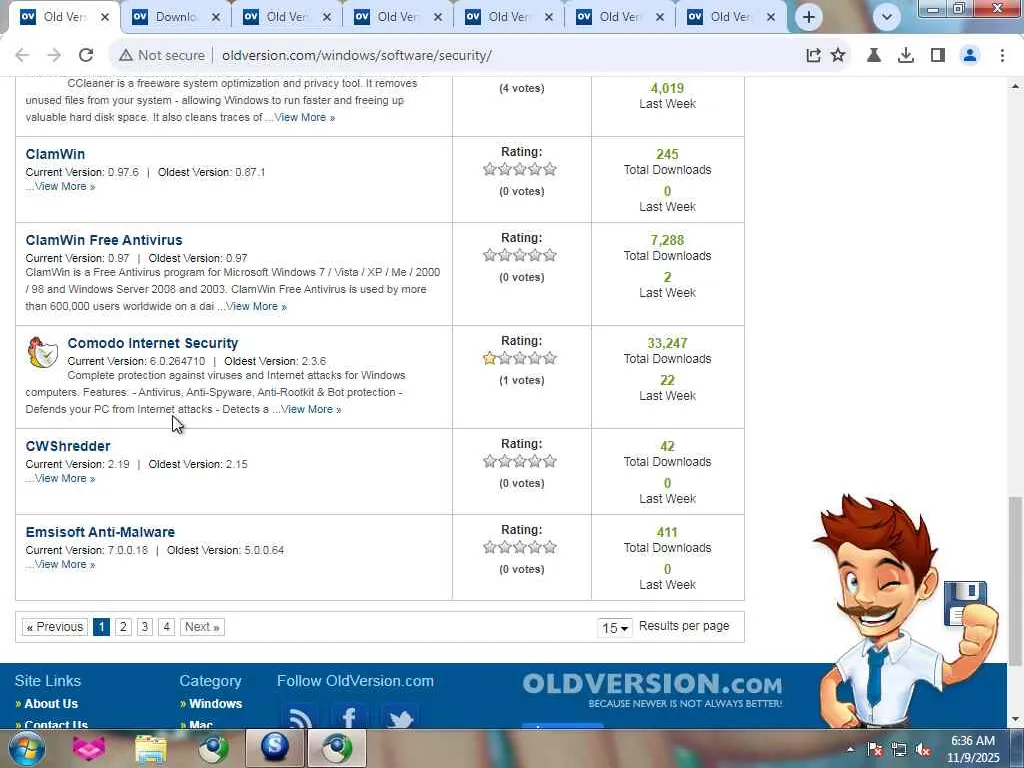Open the Chrome three-dot menu
The width and height of the screenshot is (1024, 768).
tap(1002, 56)
